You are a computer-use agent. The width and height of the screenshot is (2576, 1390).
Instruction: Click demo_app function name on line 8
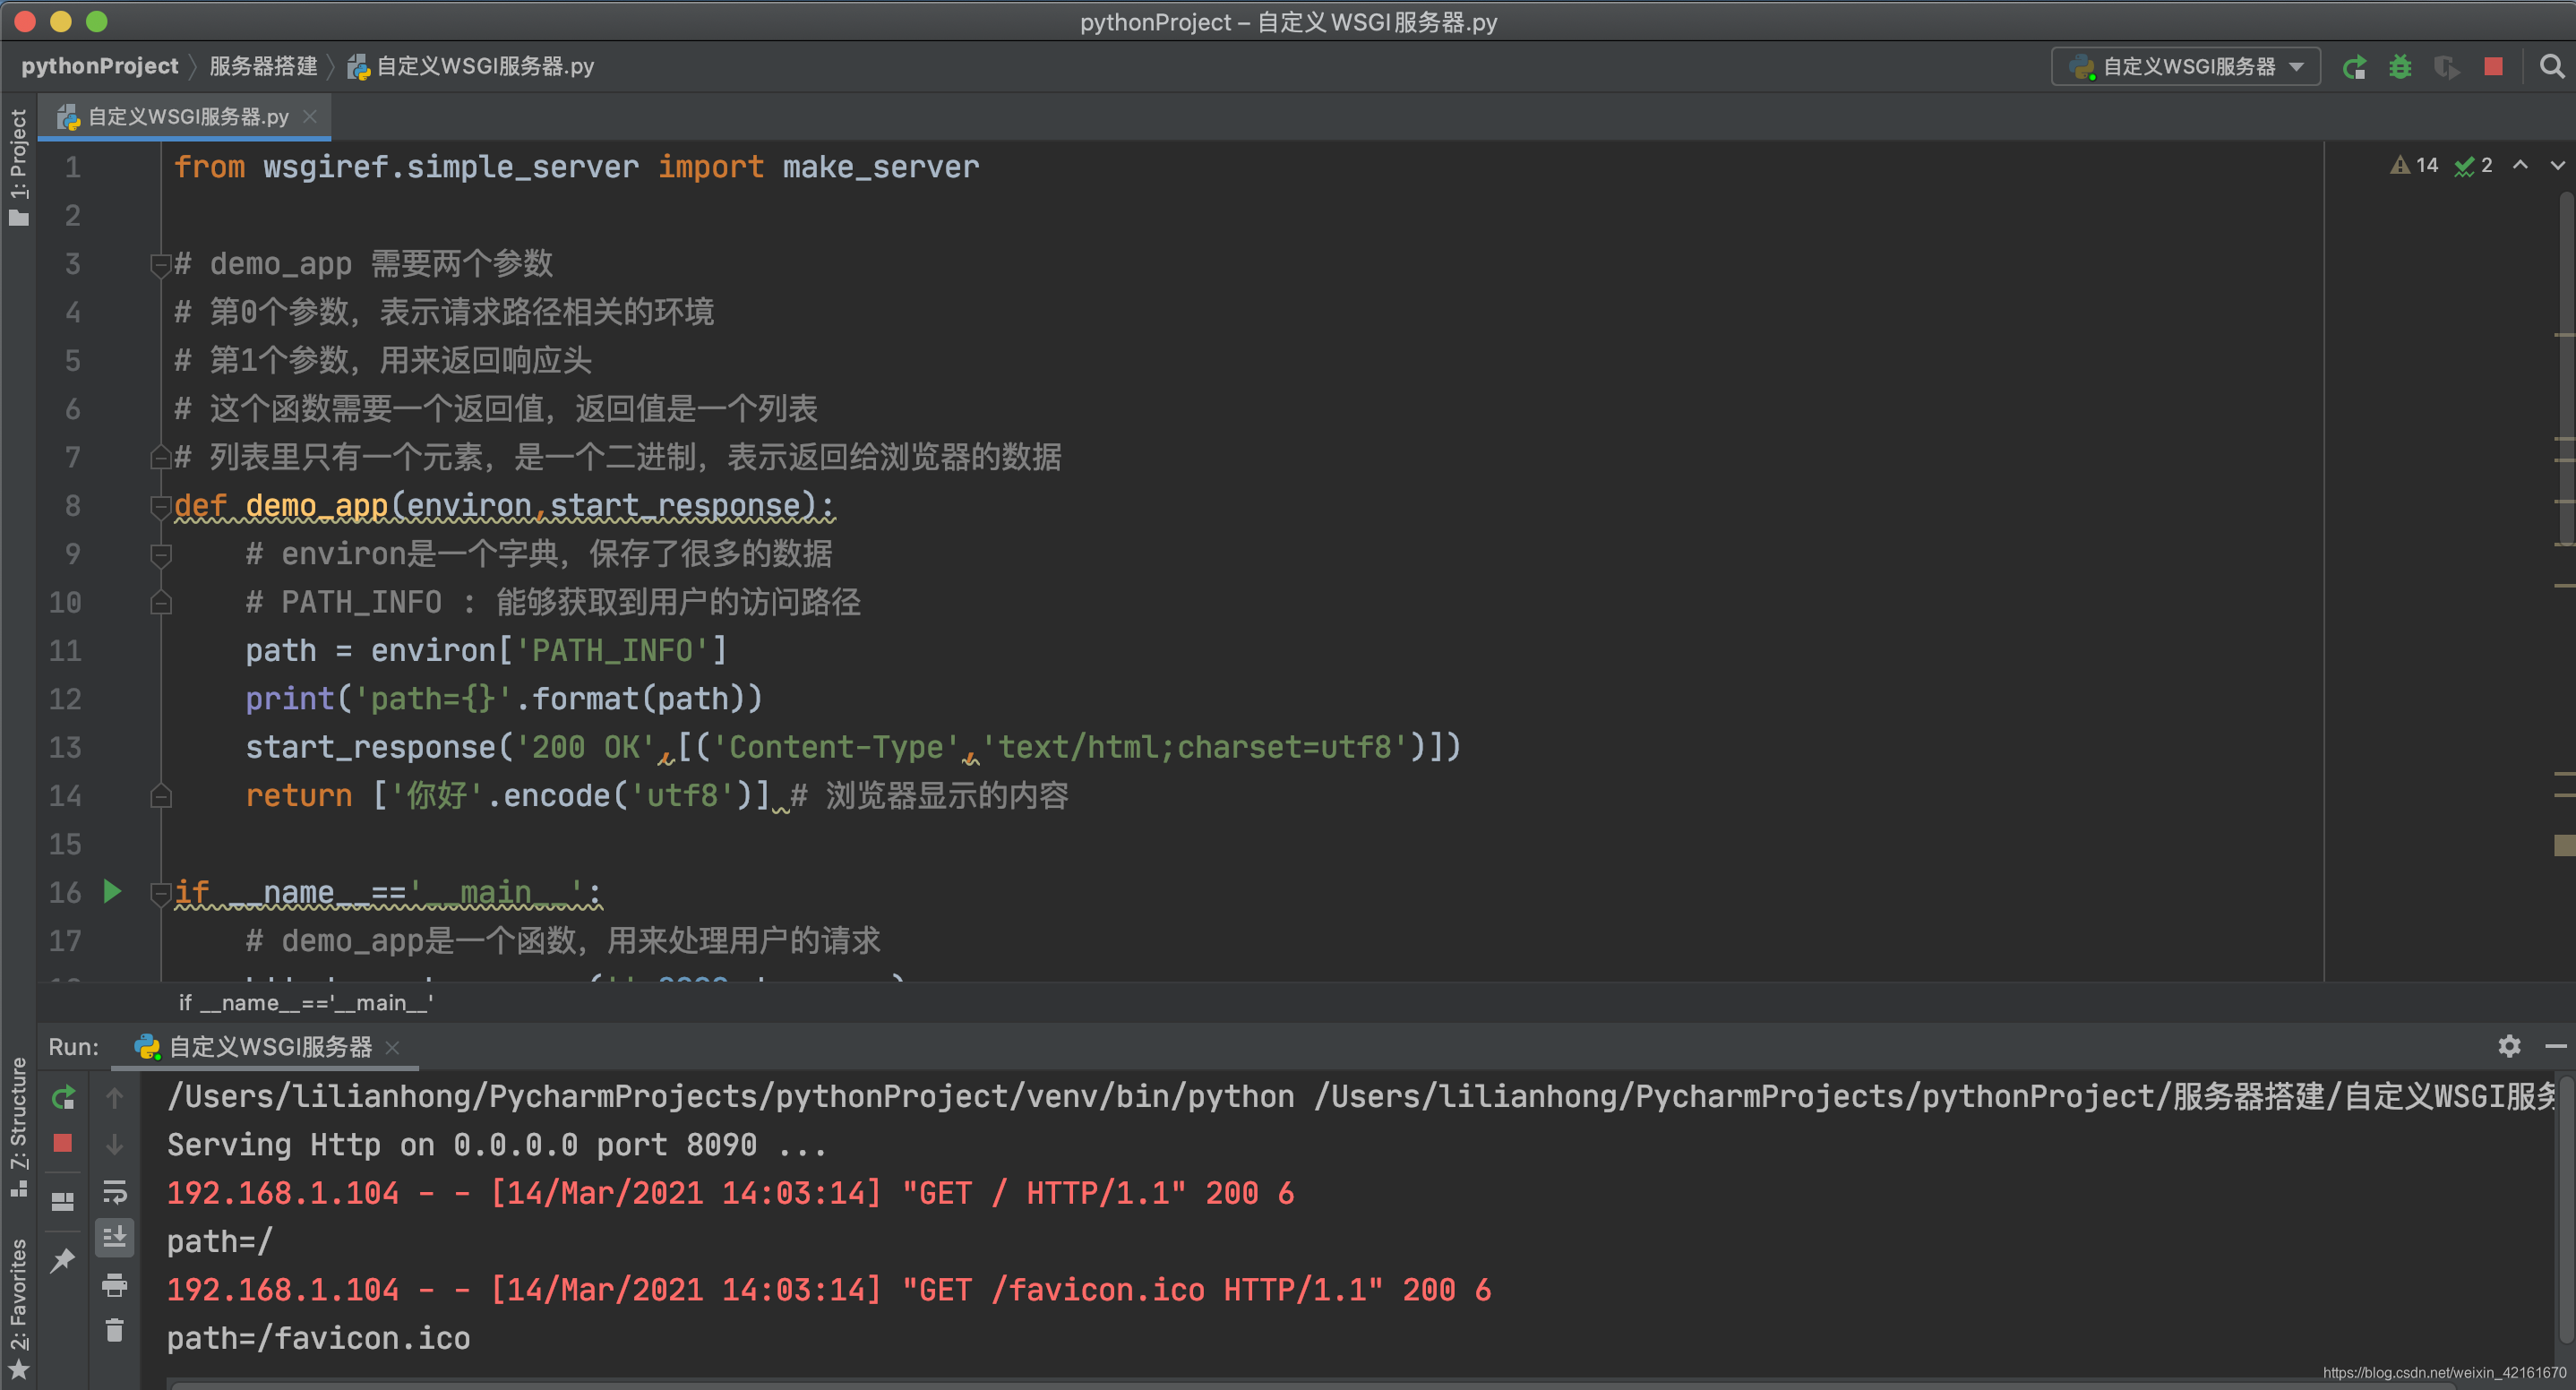coord(316,506)
